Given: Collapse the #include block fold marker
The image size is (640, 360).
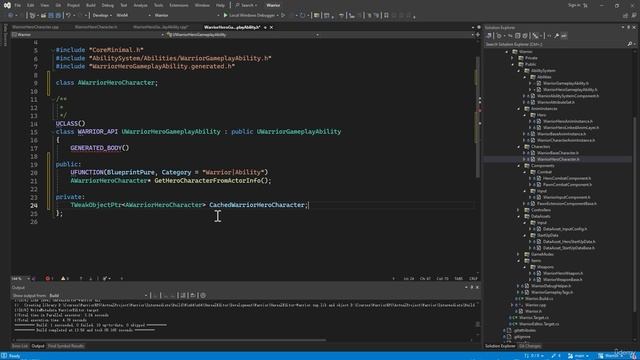Looking at the screenshot, I should coord(53,50).
